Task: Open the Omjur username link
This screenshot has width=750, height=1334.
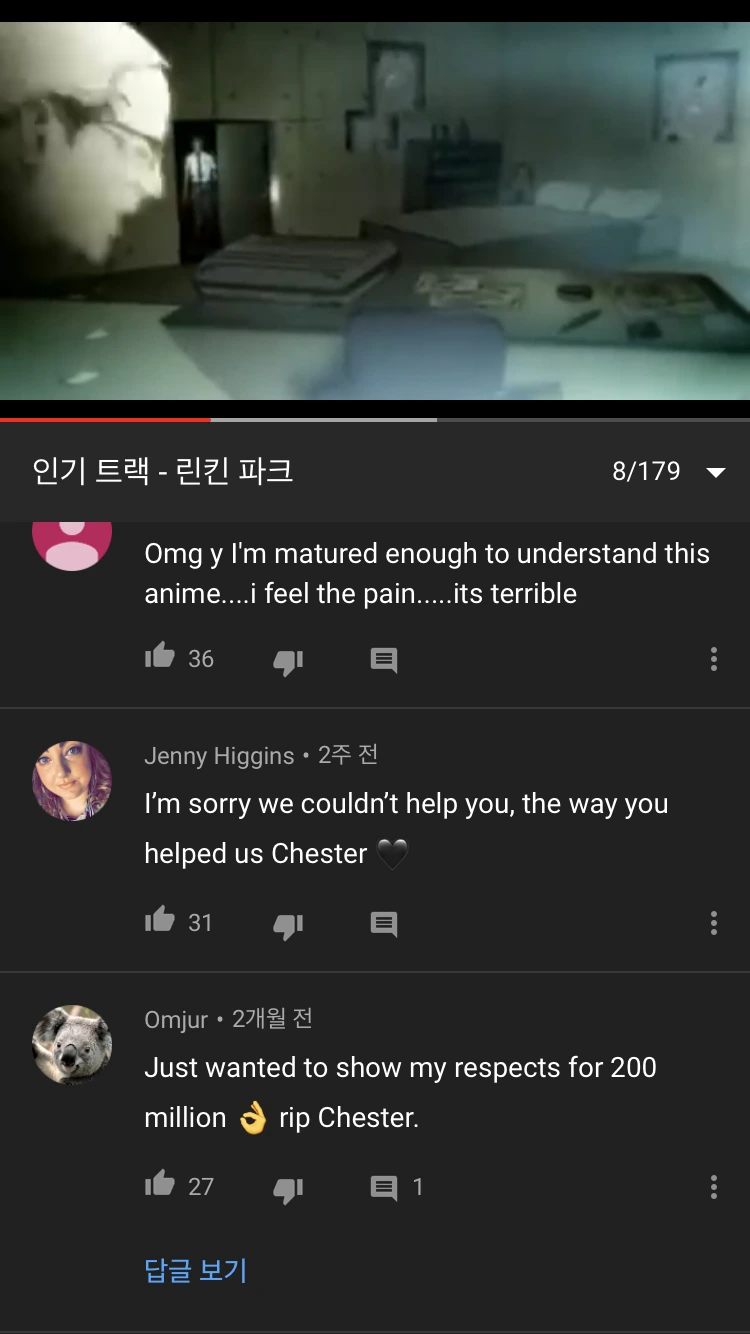Action: [x=176, y=1020]
